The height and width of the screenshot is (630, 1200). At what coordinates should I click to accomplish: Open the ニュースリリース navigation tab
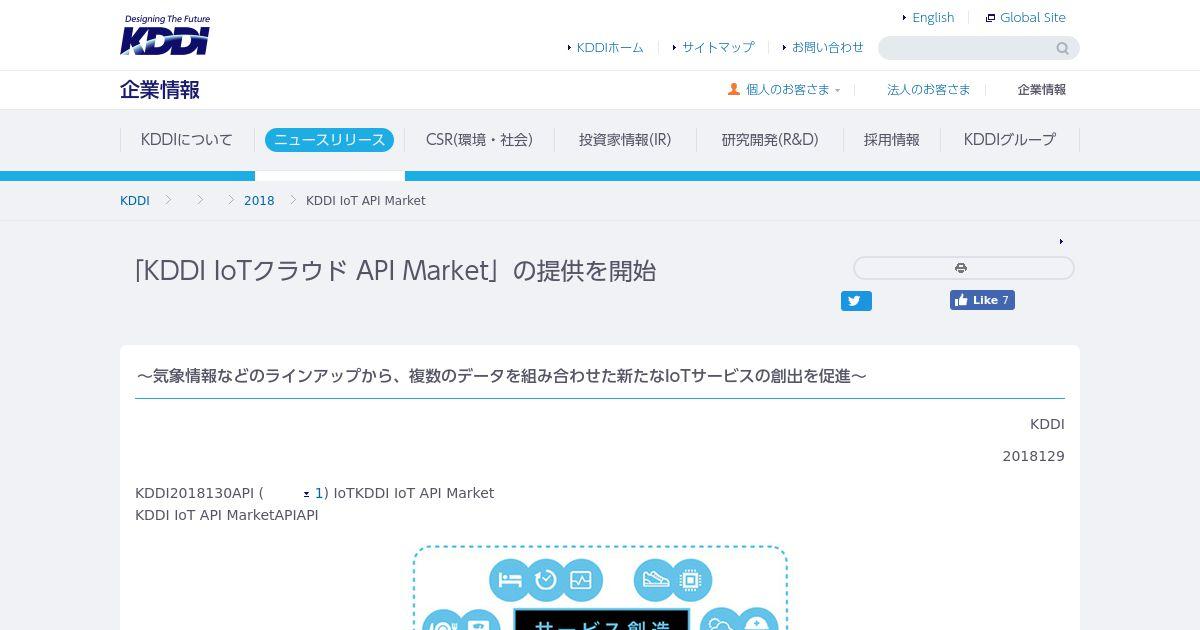pyautogui.click(x=329, y=140)
